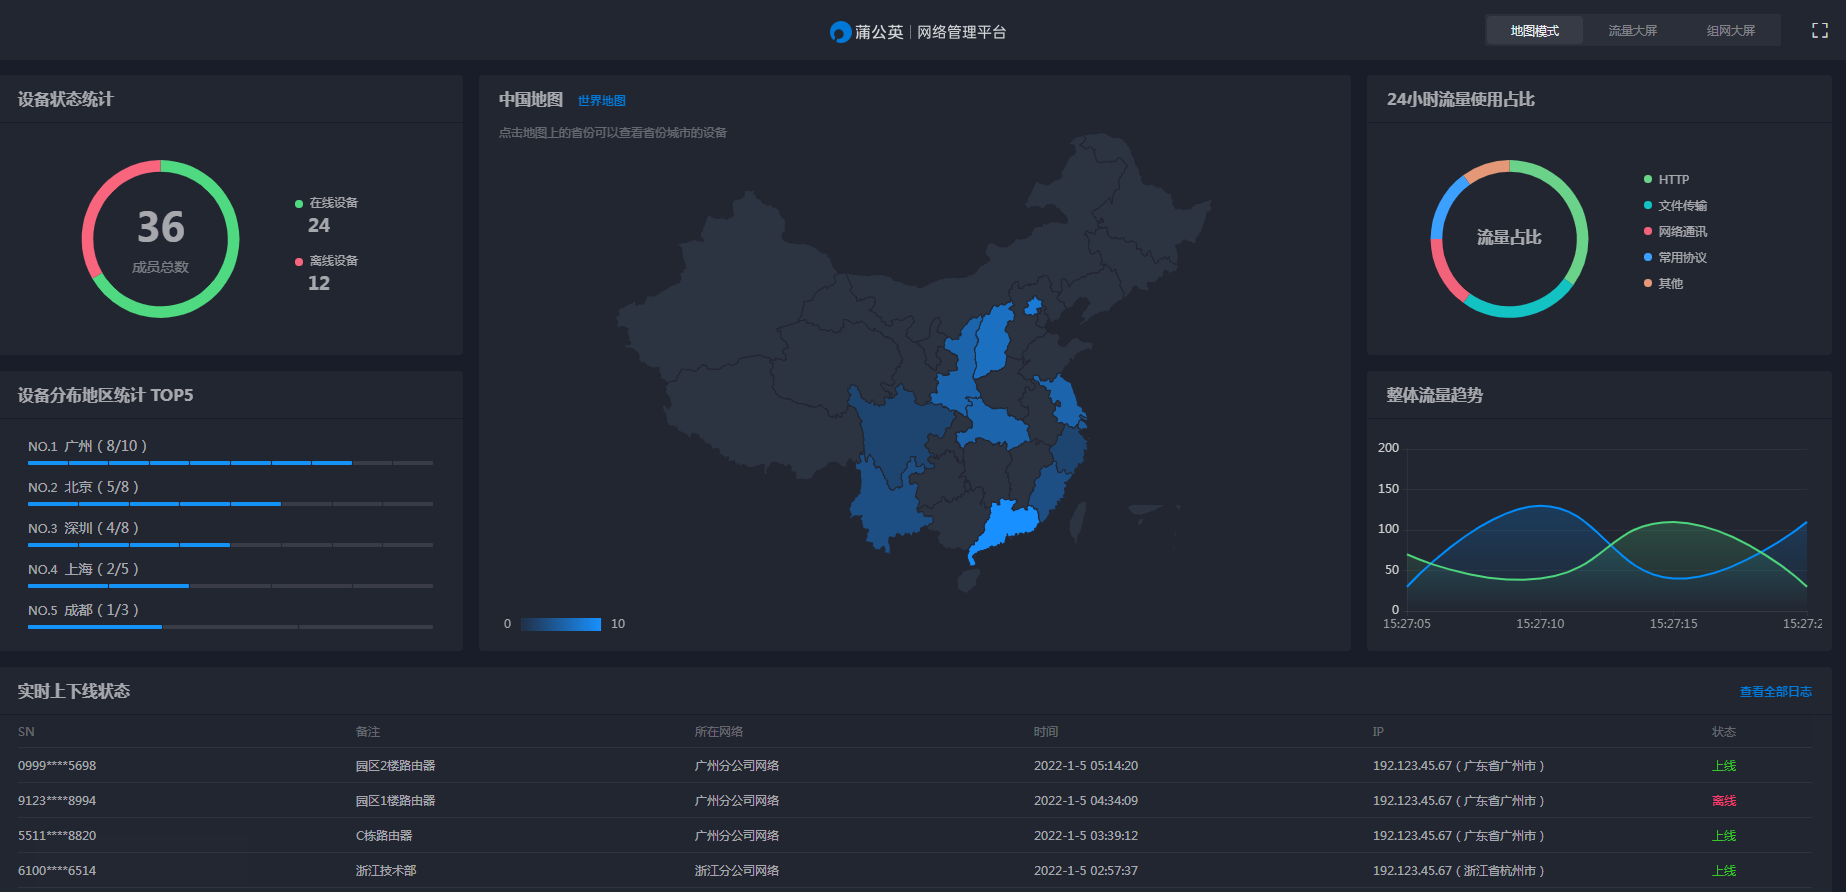
Task: Click the 蒲公英 logo icon
Action: pos(840,32)
